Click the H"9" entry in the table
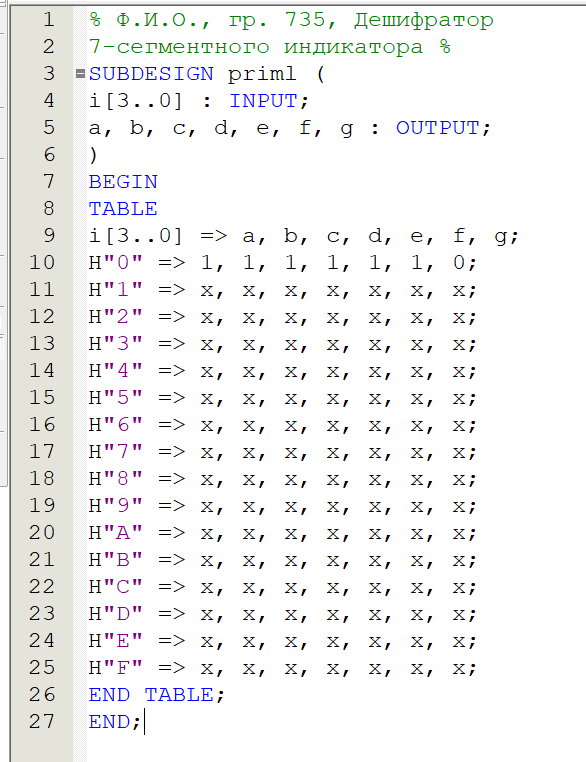This screenshot has height=762, width=586. pos(116,506)
